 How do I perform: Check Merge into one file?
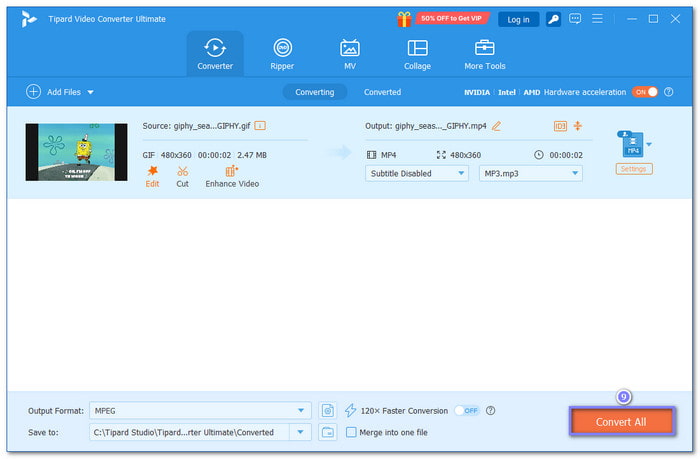(x=351, y=432)
